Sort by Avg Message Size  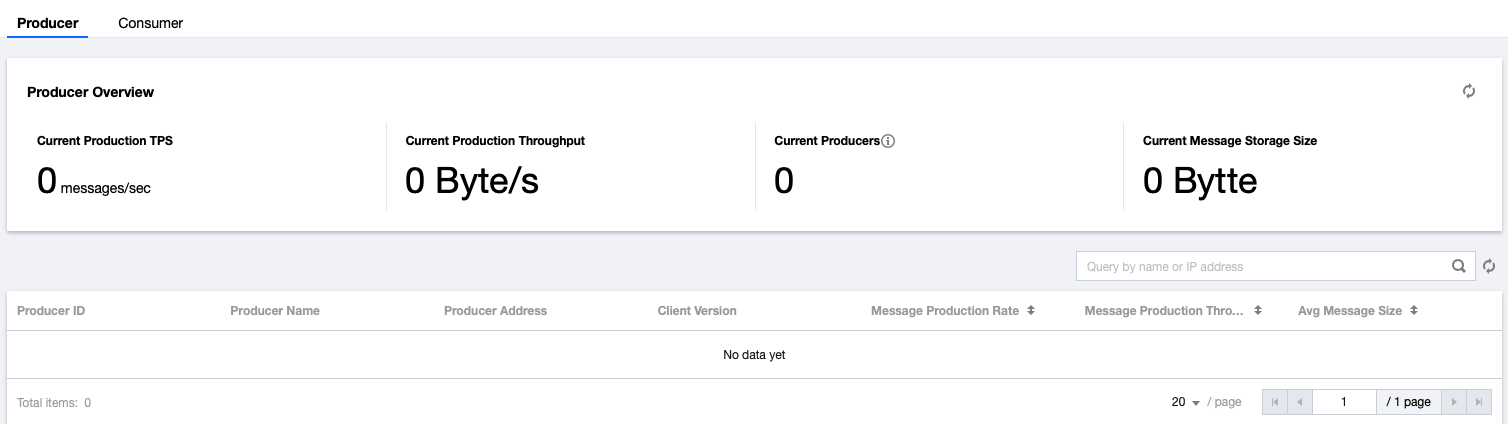tap(1414, 311)
